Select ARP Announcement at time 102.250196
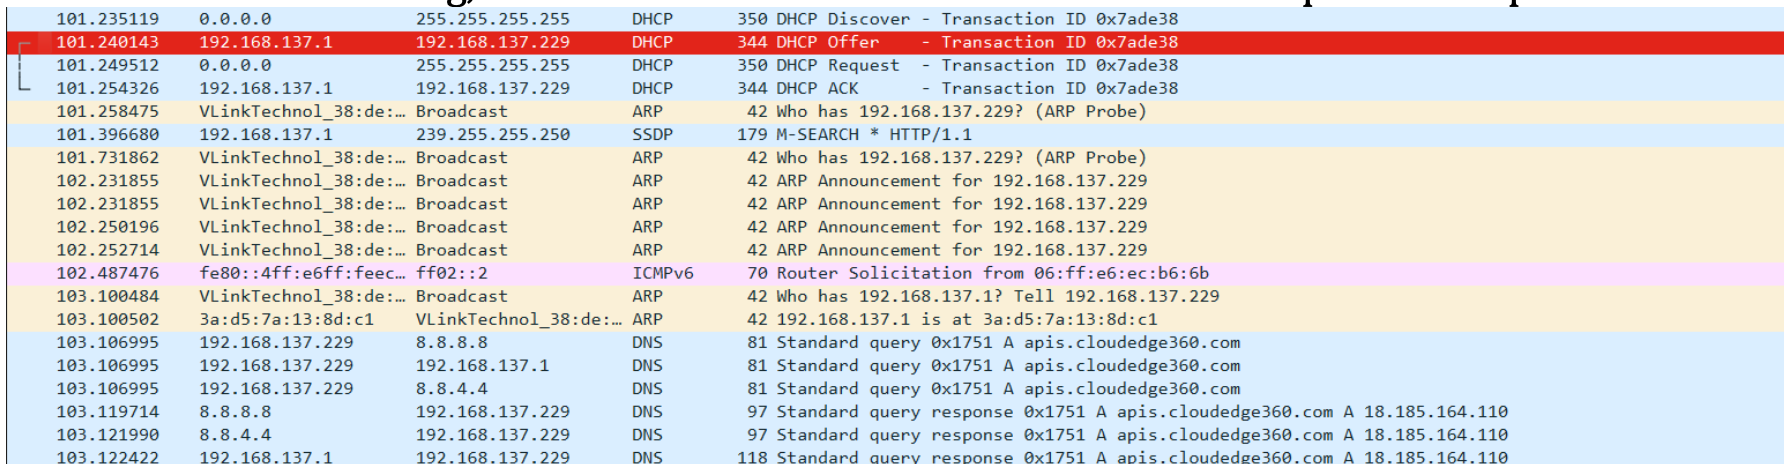This screenshot has width=1790, height=464. (895, 227)
